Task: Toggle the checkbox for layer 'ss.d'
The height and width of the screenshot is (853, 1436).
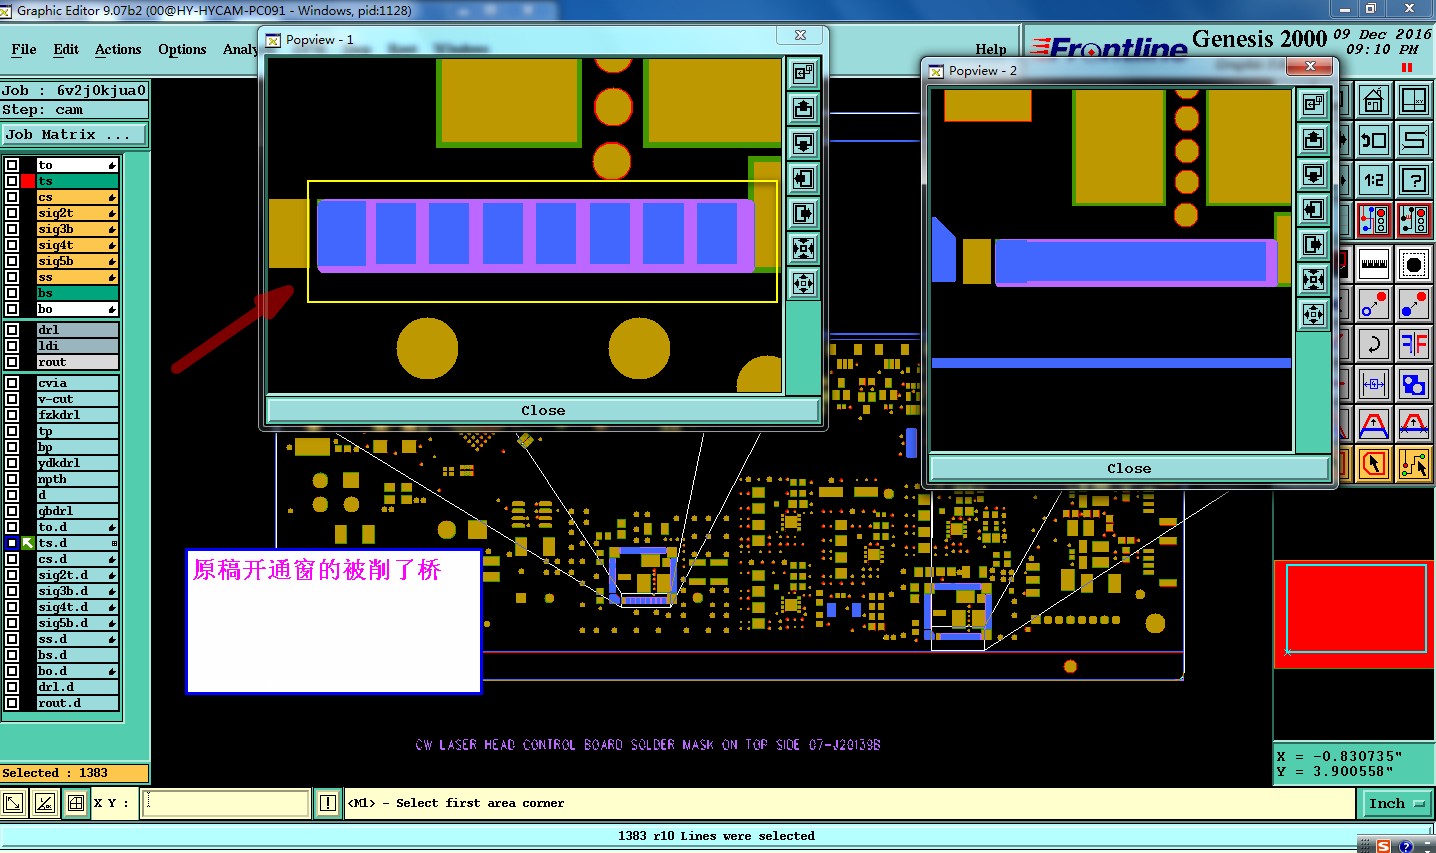Action: click(x=12, y=639)
